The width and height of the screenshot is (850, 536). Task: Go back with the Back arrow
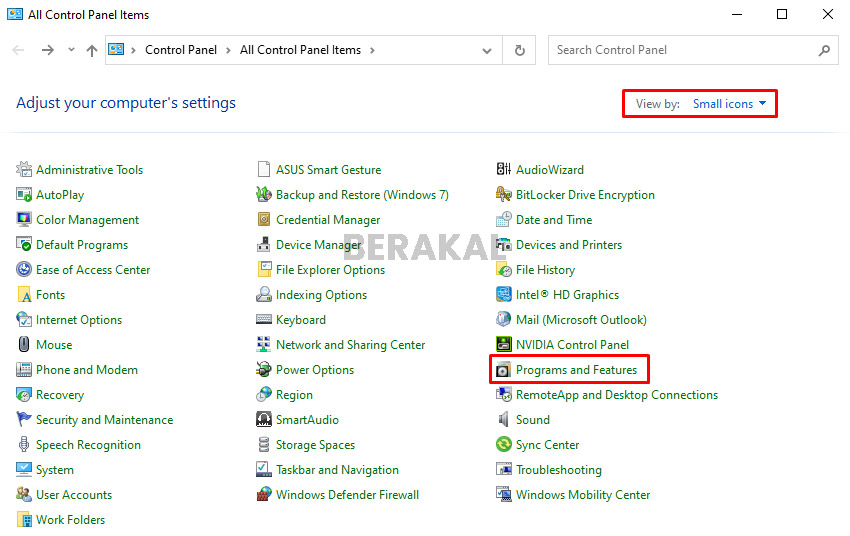(x=18, y=50)
